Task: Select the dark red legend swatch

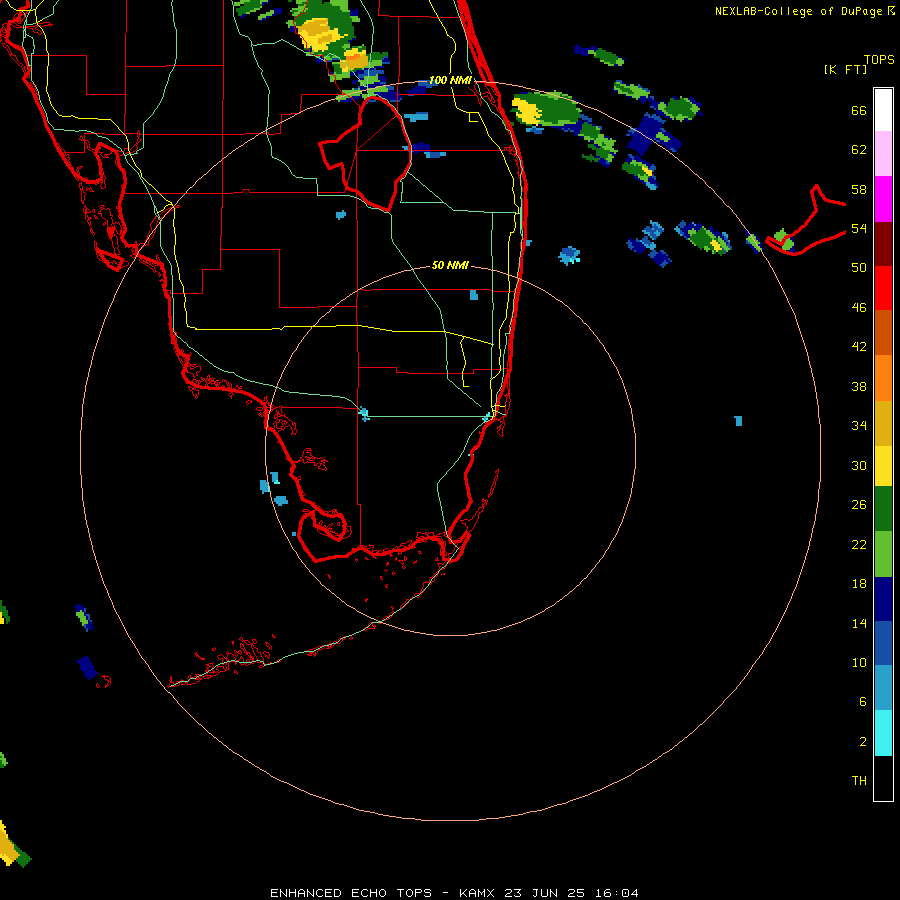Action: [x=883, y=244]
